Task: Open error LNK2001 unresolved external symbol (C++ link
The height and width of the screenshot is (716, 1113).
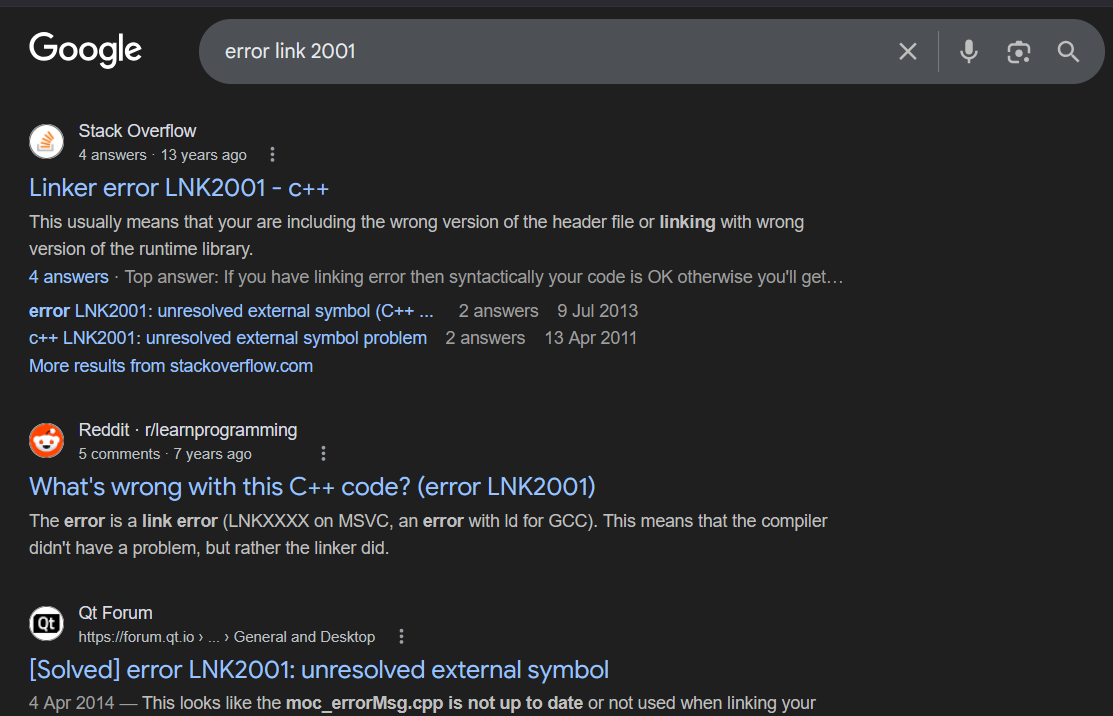Action: (230, 311)
